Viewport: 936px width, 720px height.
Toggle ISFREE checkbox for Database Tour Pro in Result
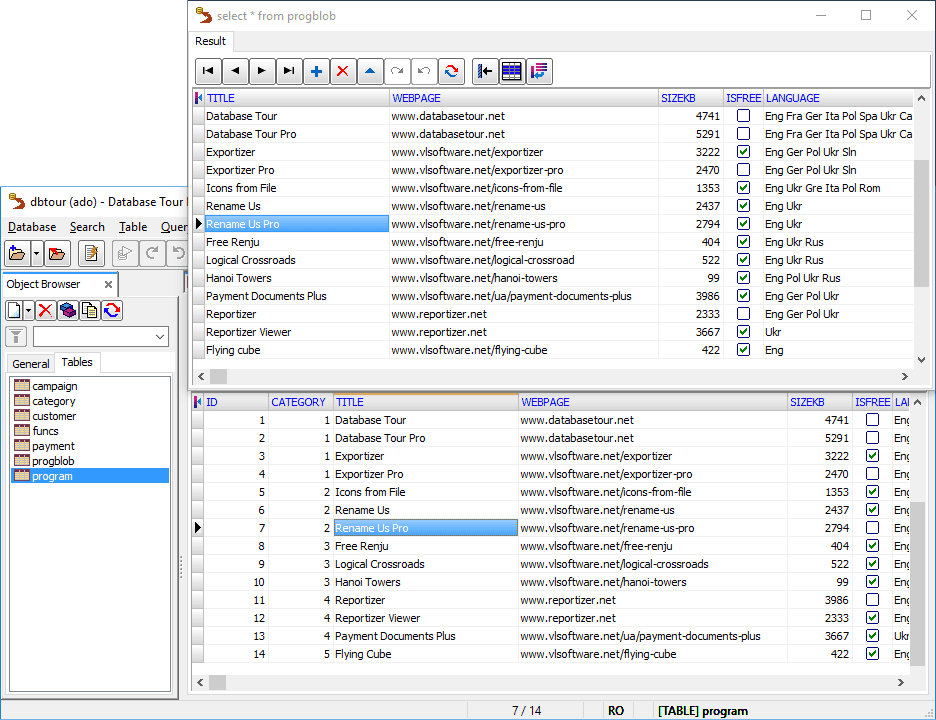[x=743, y=134]
